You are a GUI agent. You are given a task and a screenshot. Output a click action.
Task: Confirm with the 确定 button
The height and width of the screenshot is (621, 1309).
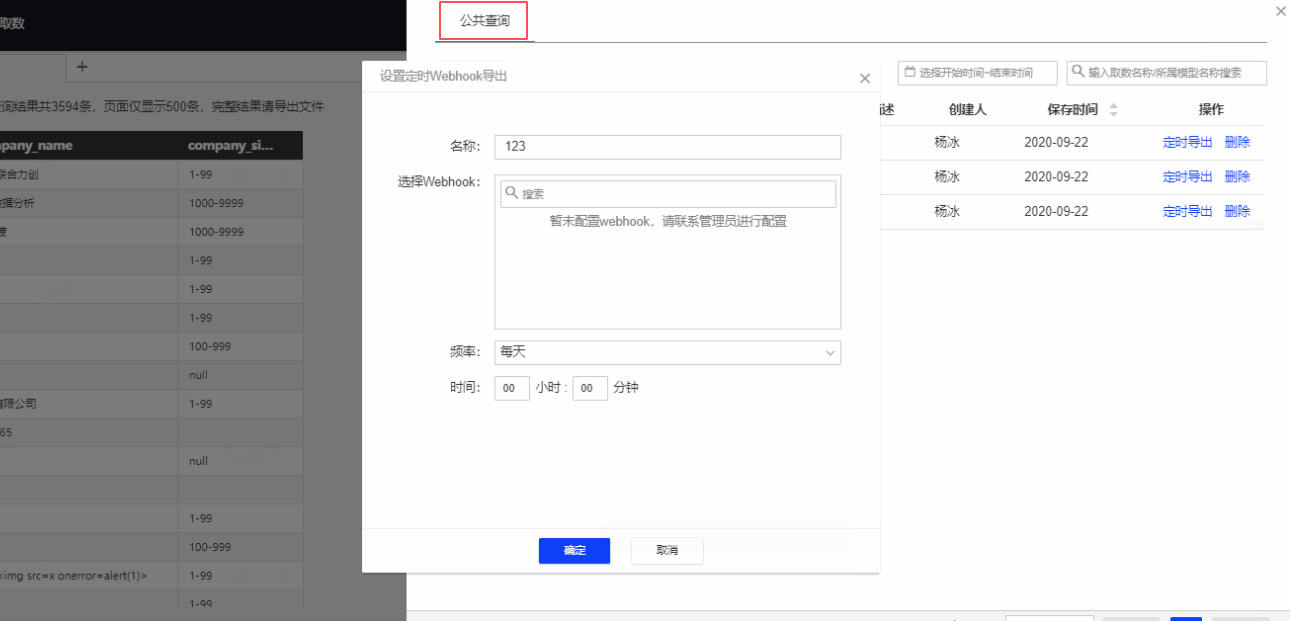574,551
